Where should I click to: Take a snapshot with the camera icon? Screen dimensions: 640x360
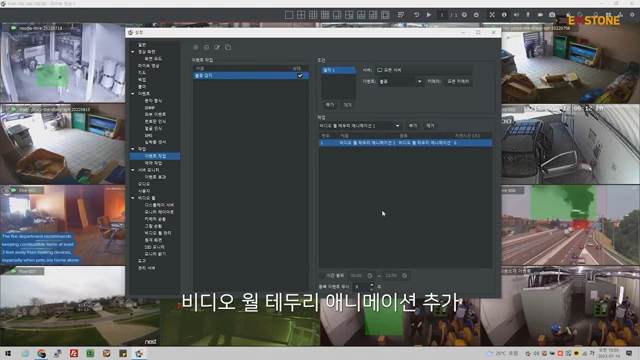(552, 15)
